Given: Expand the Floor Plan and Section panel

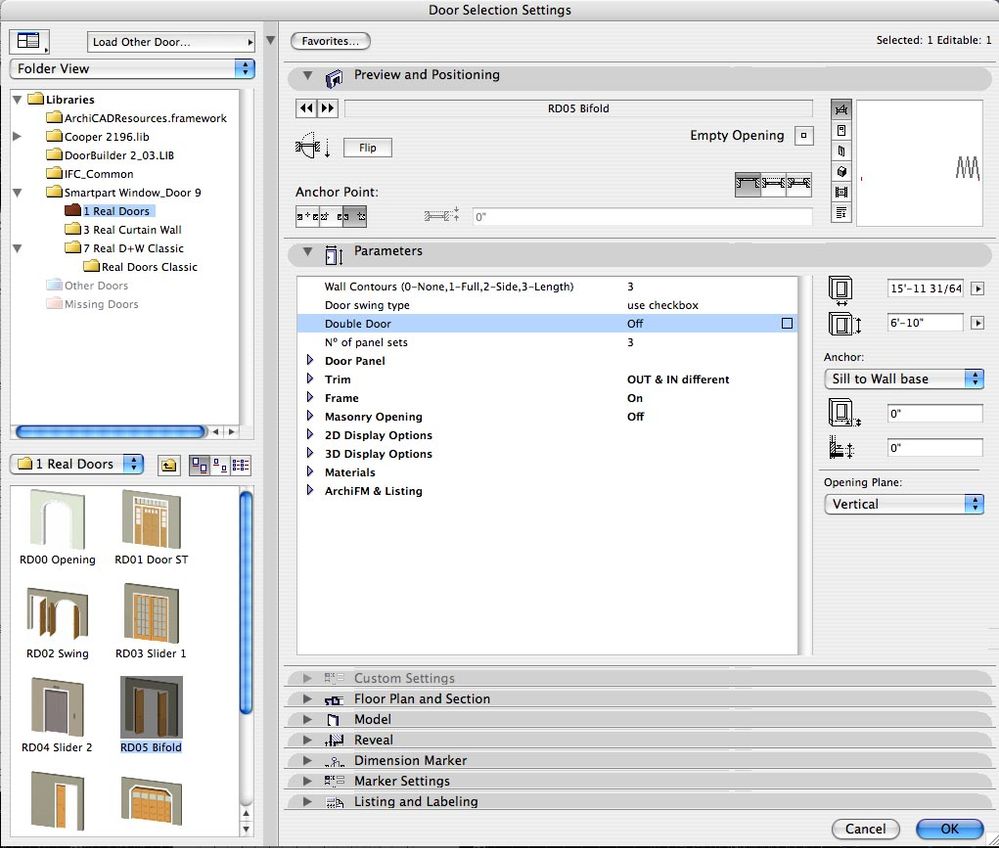Looking at the screenshot, I should [x=308, y=699].
